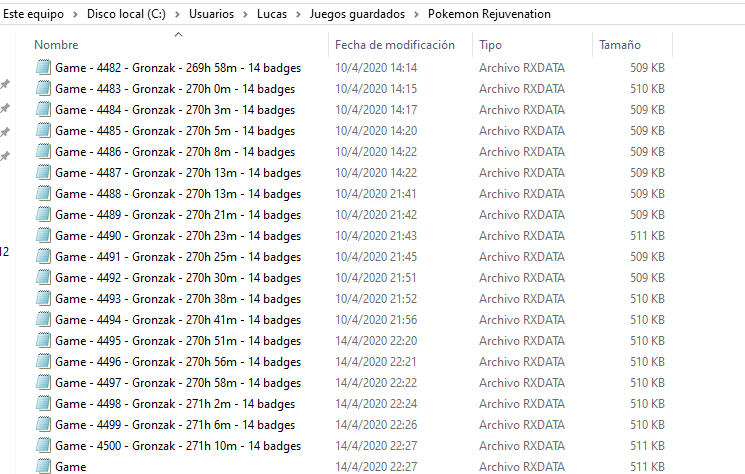Click date 10/4/2020 14:14 cell
Image resolution: width=745 pixels, height=474 pixels.
[376, 68]
